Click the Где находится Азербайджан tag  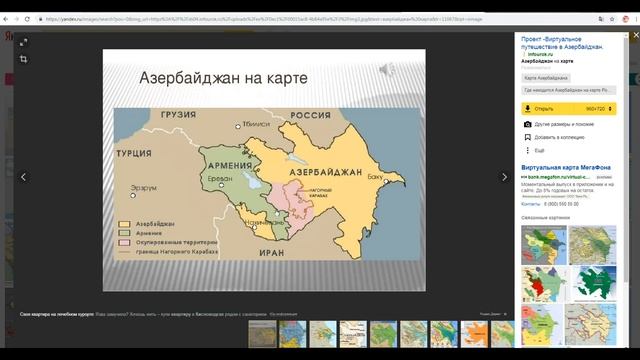coord(569,90)
